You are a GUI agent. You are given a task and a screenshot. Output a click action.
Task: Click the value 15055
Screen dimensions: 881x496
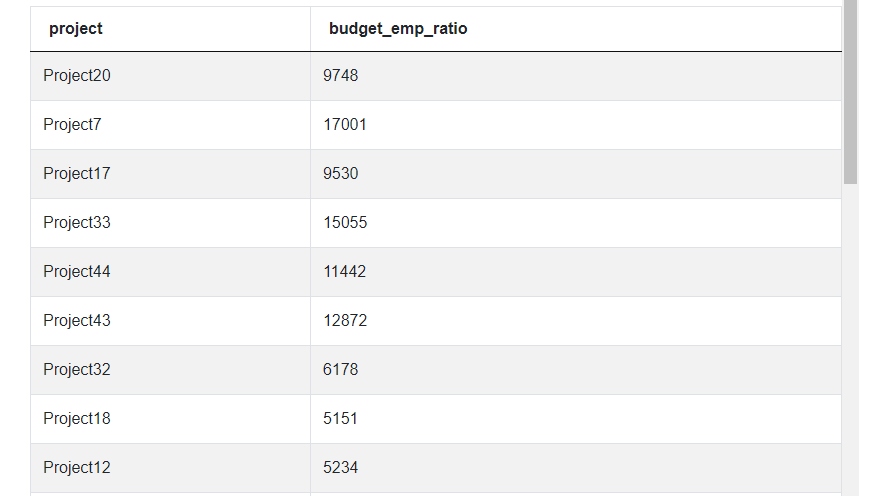click(345, 222)
